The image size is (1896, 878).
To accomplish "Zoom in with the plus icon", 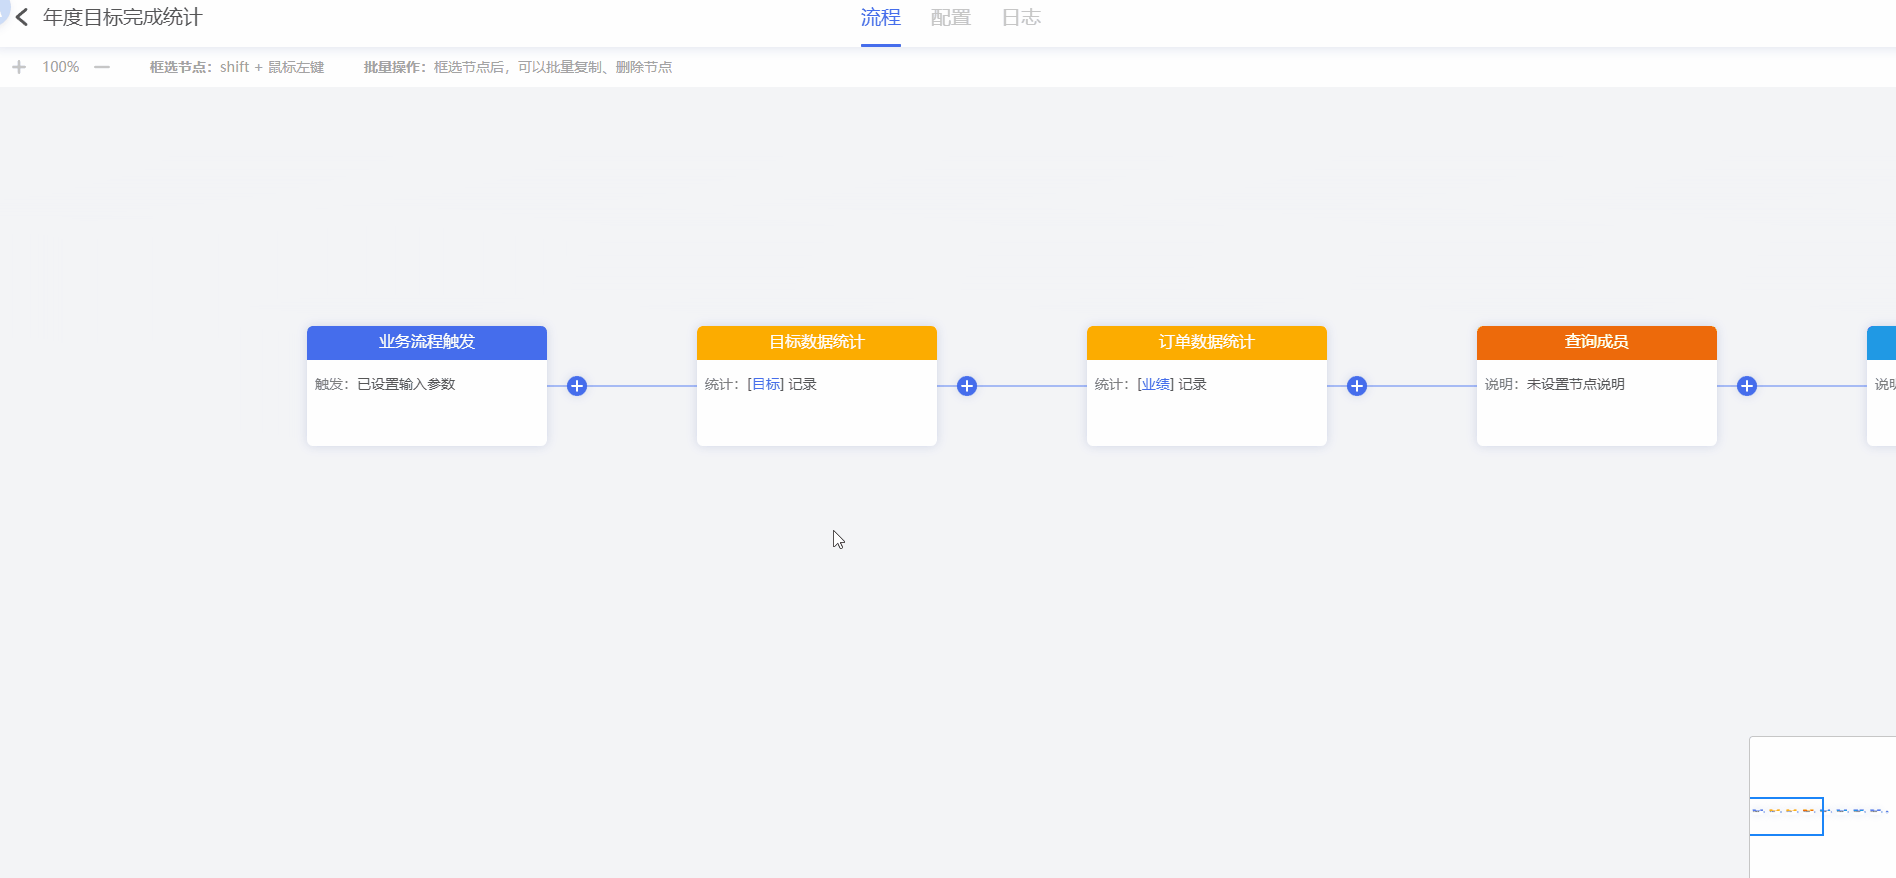I will [19, 67].
